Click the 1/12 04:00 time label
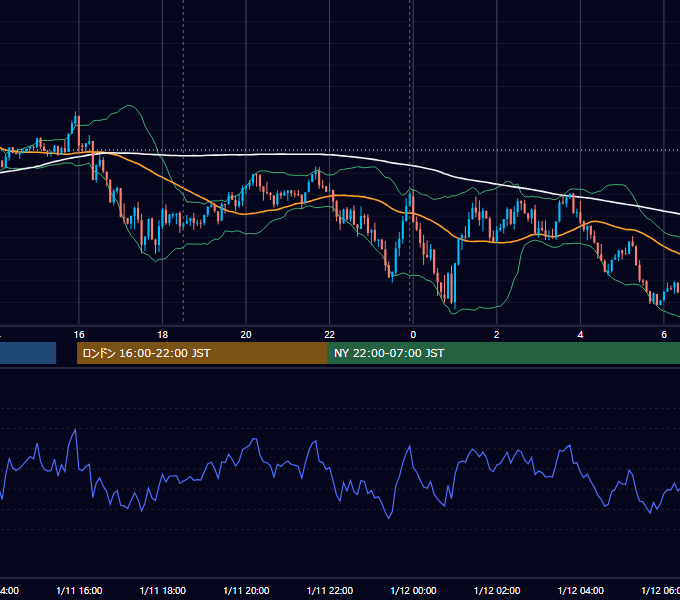This screenshot has height=600, width=680. click(x=581, y=590)
